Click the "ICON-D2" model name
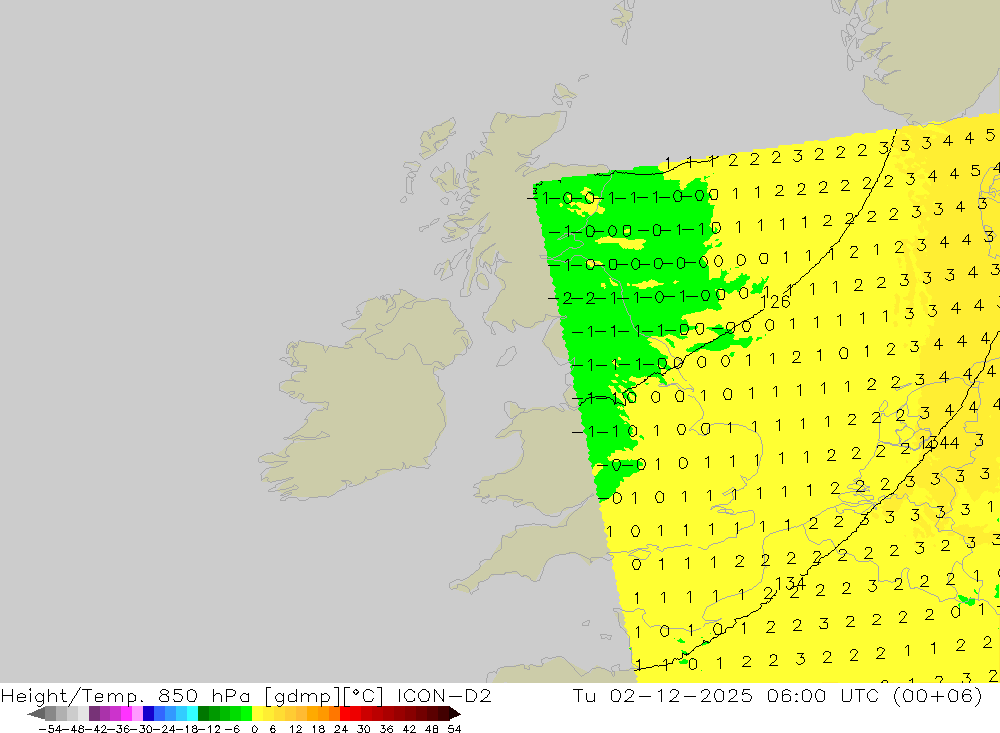1000x733 pixels. [x=444, y=695]
